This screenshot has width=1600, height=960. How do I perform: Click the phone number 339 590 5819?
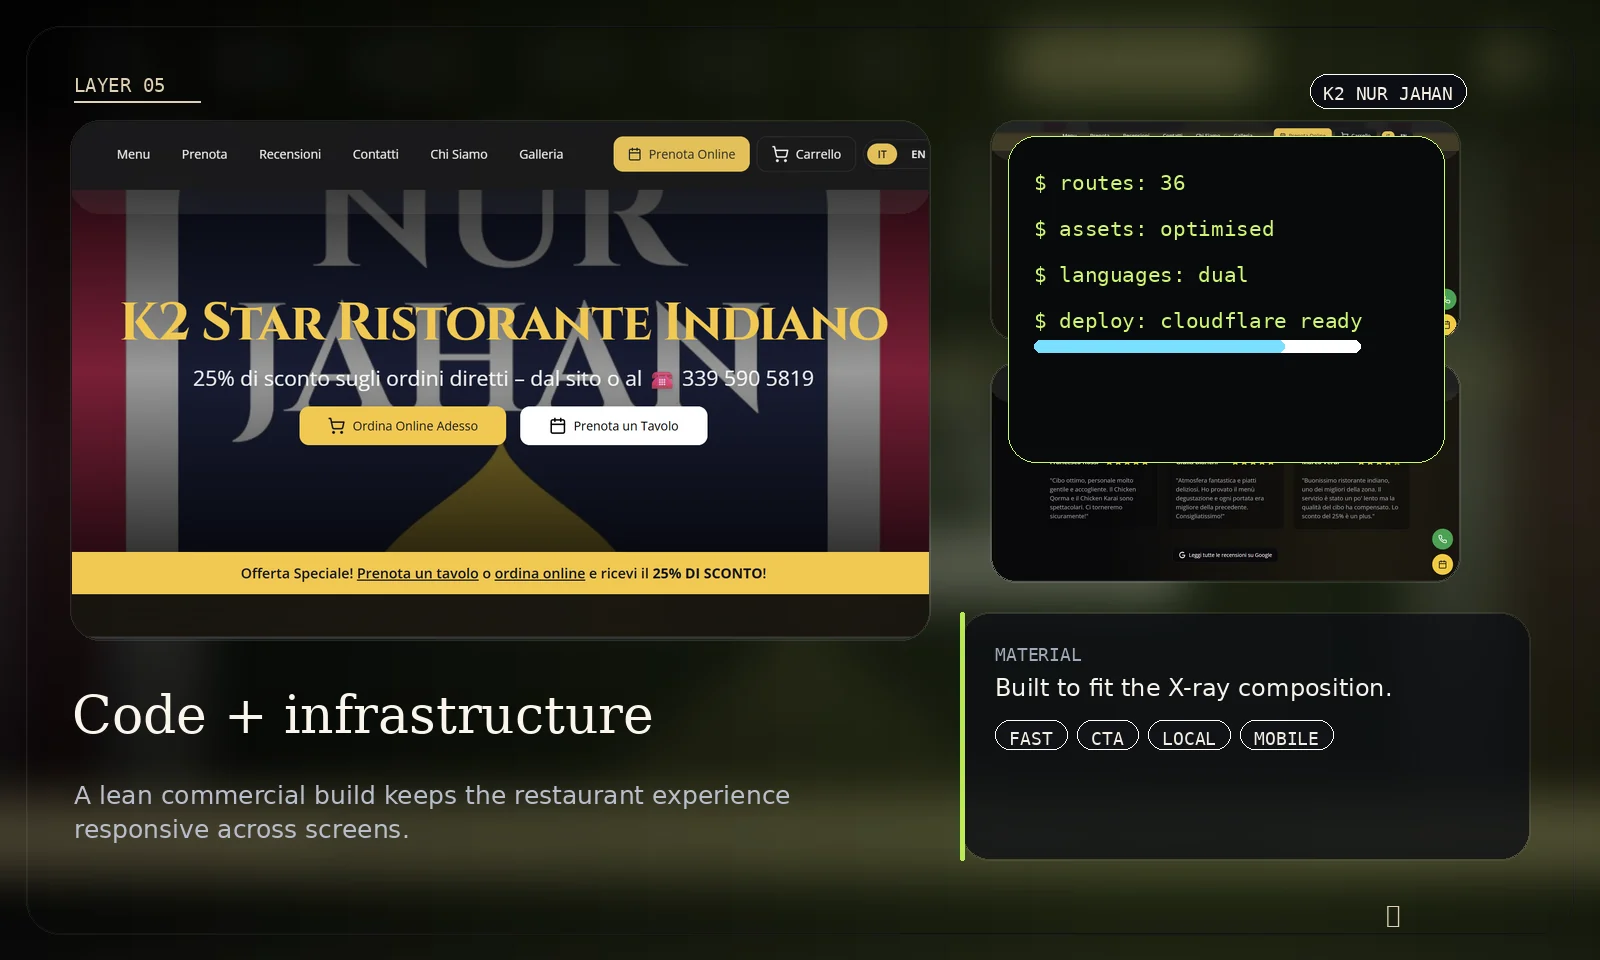click(748, 379)
